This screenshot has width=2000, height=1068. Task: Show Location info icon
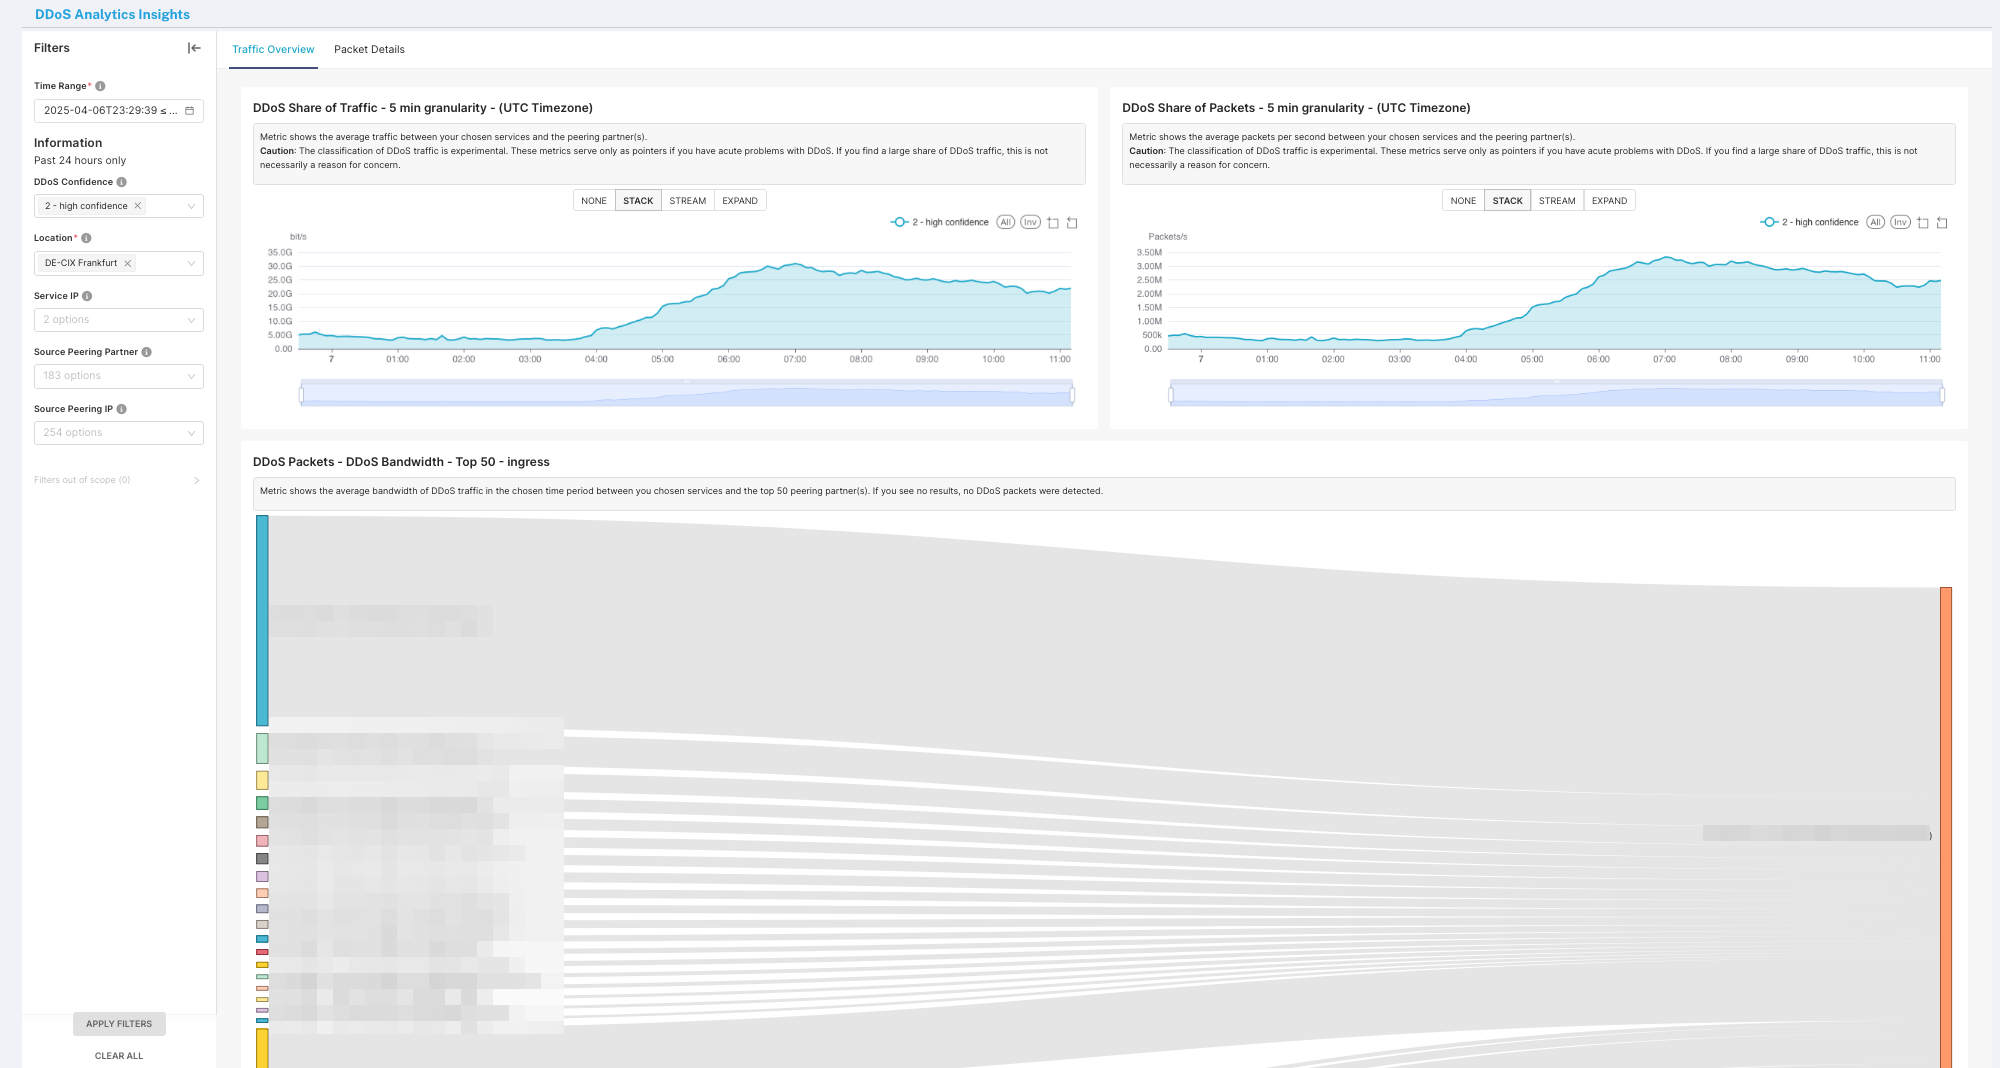coord(86,238)
